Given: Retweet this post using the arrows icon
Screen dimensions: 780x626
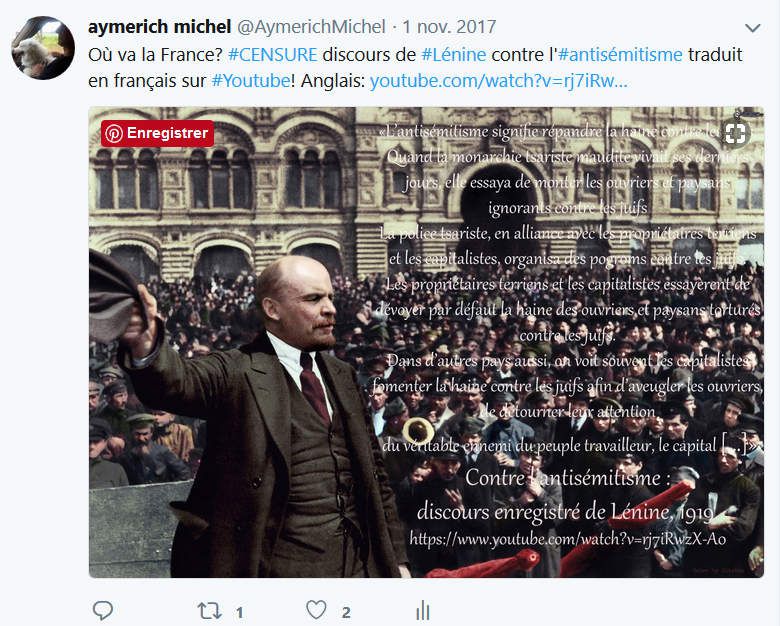Looking at the screenshot, I should 209,611.
